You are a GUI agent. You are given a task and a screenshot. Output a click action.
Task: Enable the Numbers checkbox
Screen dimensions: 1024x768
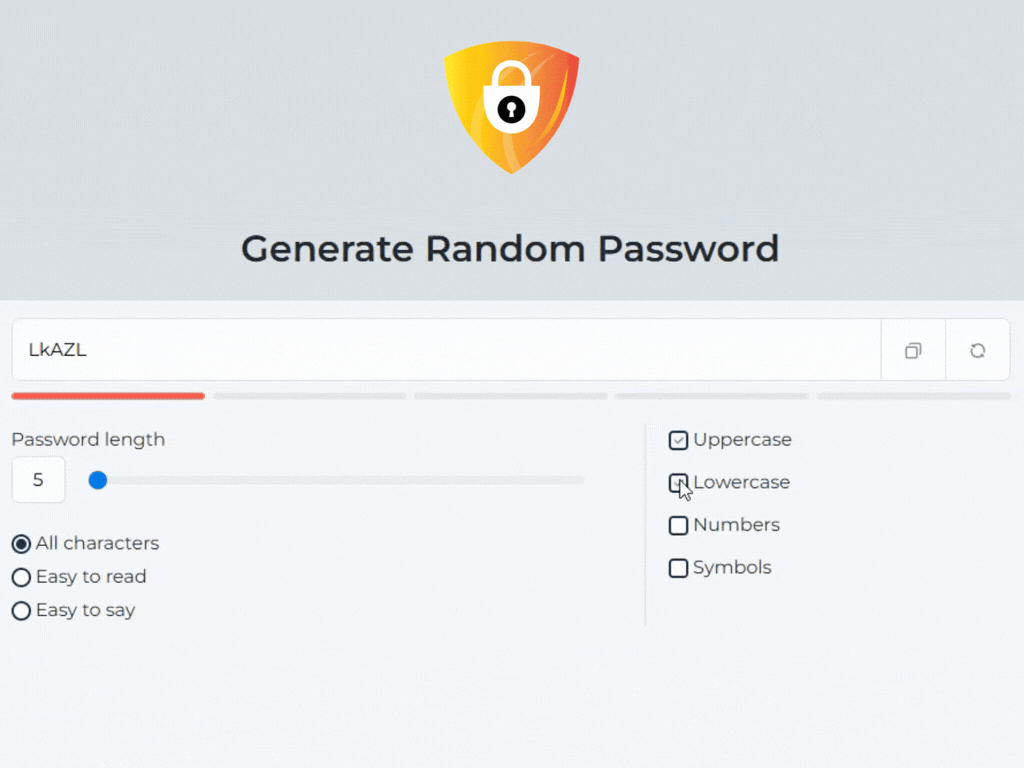(678, 525)
